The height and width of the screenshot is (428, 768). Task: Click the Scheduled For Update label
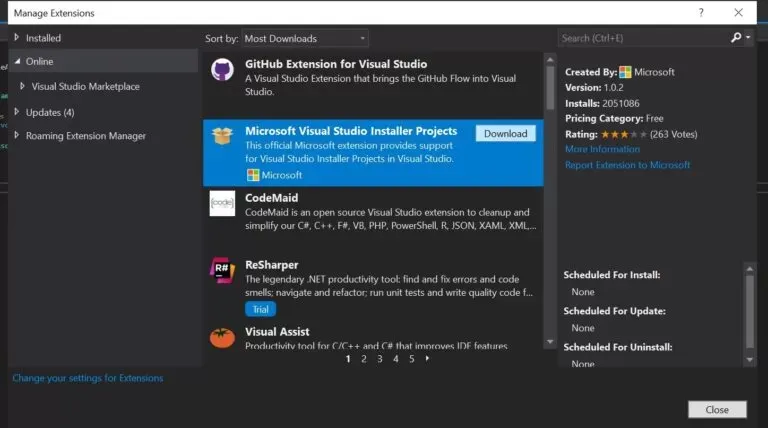tap(614, 311)
